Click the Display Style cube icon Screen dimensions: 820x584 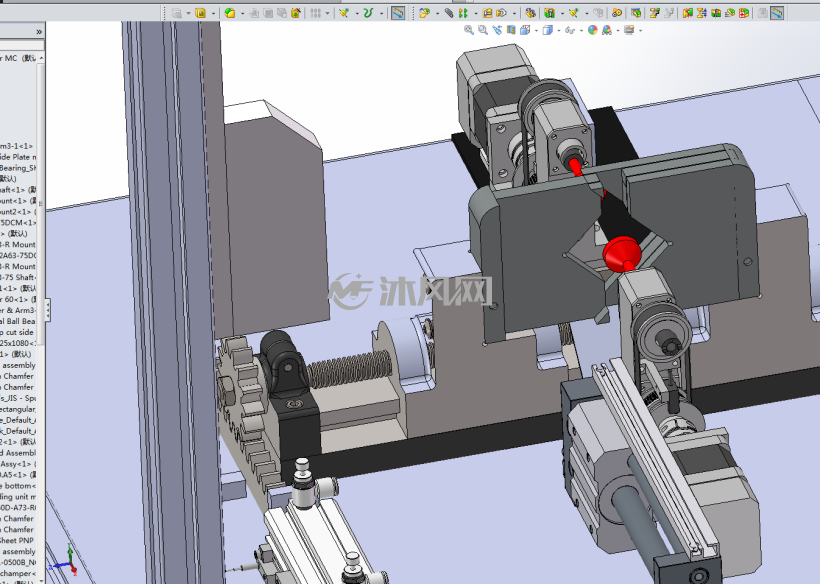point(547,30)
